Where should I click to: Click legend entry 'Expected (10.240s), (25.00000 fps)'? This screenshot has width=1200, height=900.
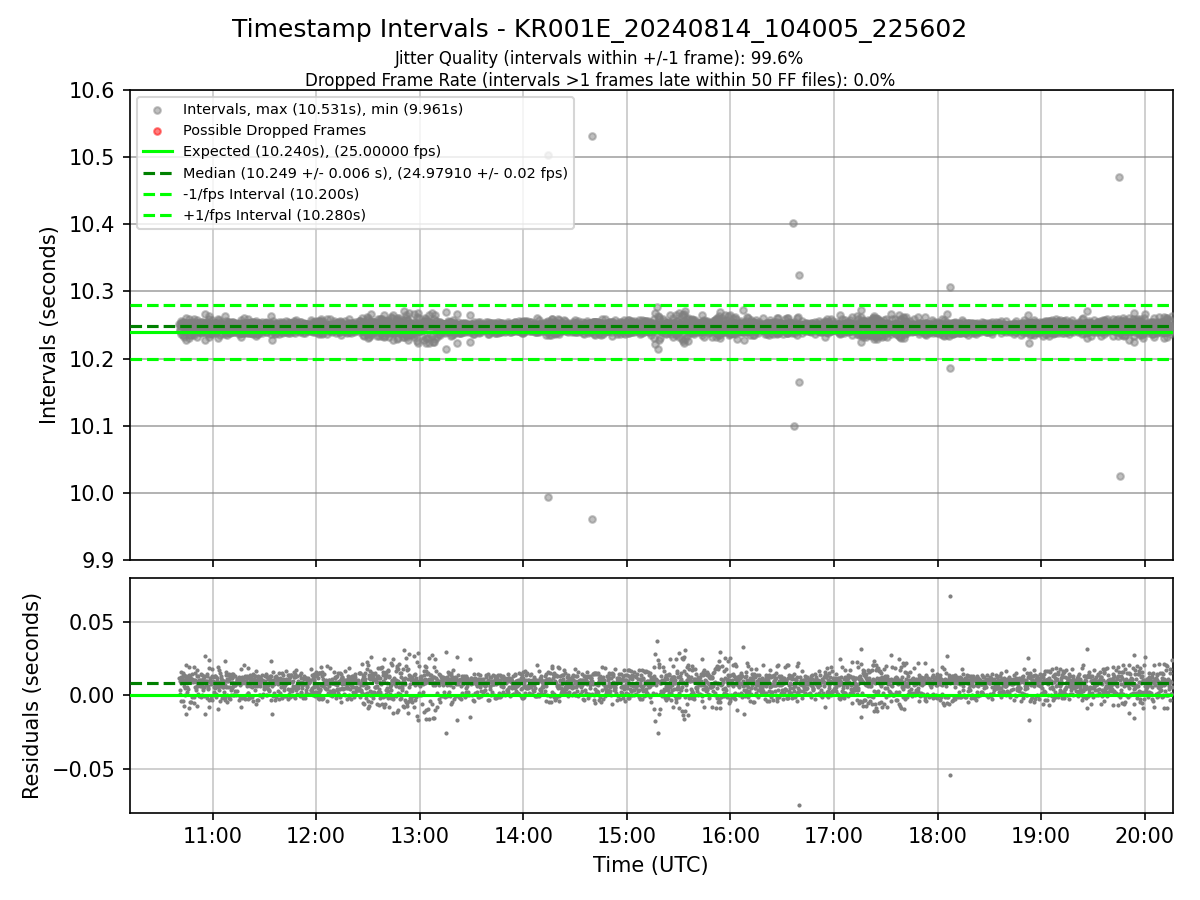311,151
